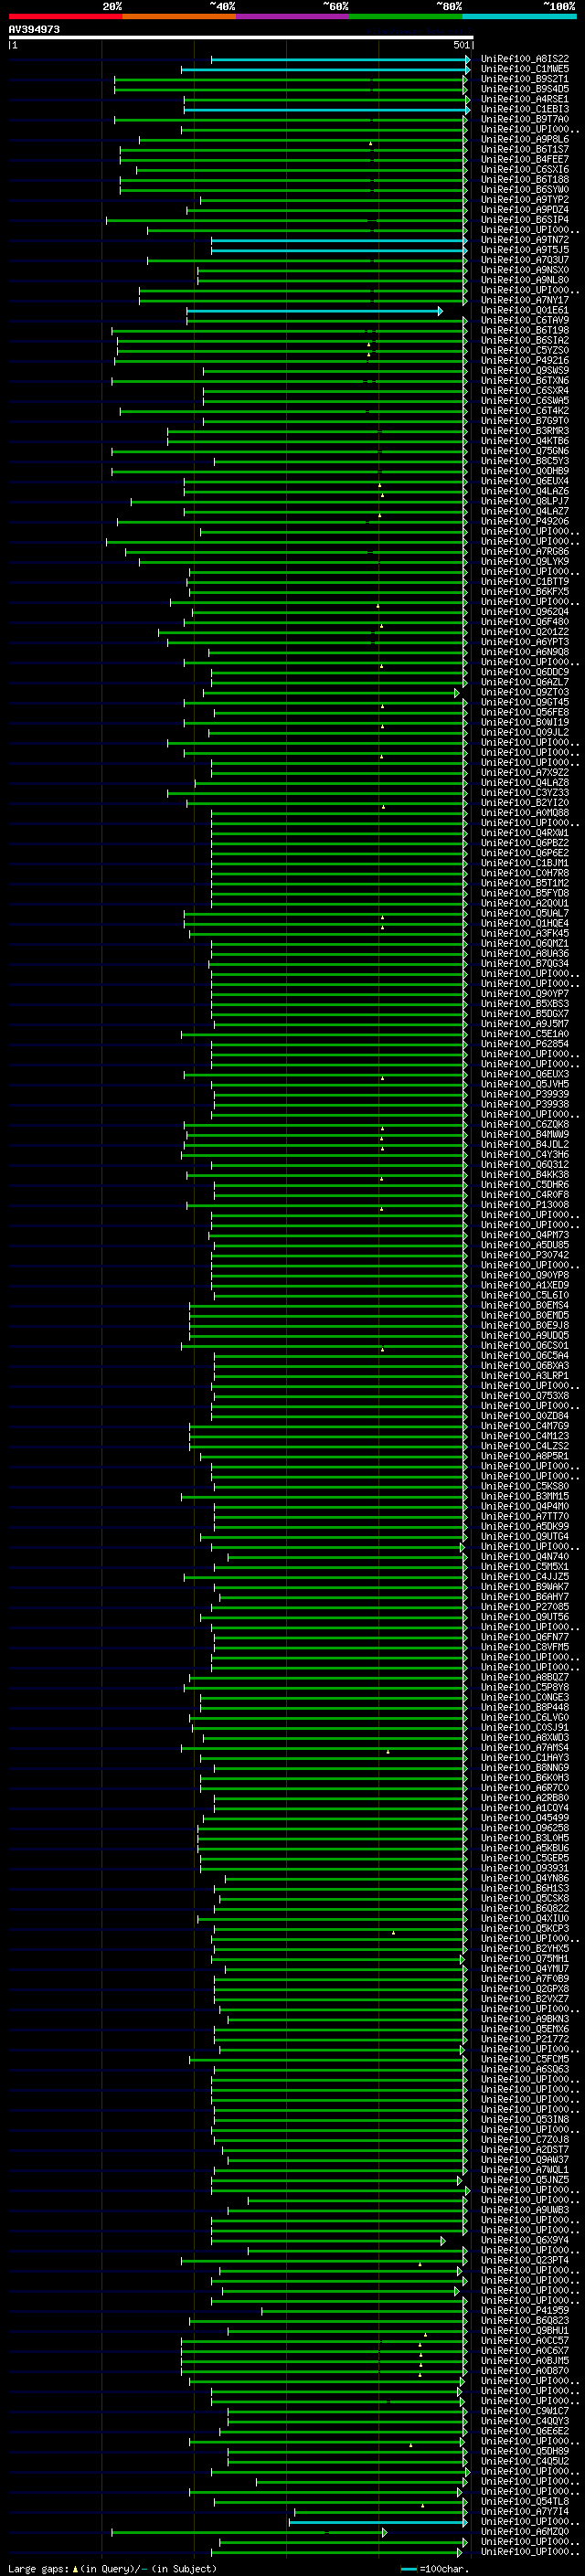This screenshot has width=585, height=2576.
Task: Click the UniRef100_B9T7A0 label
Action: [x=525, y=119]
